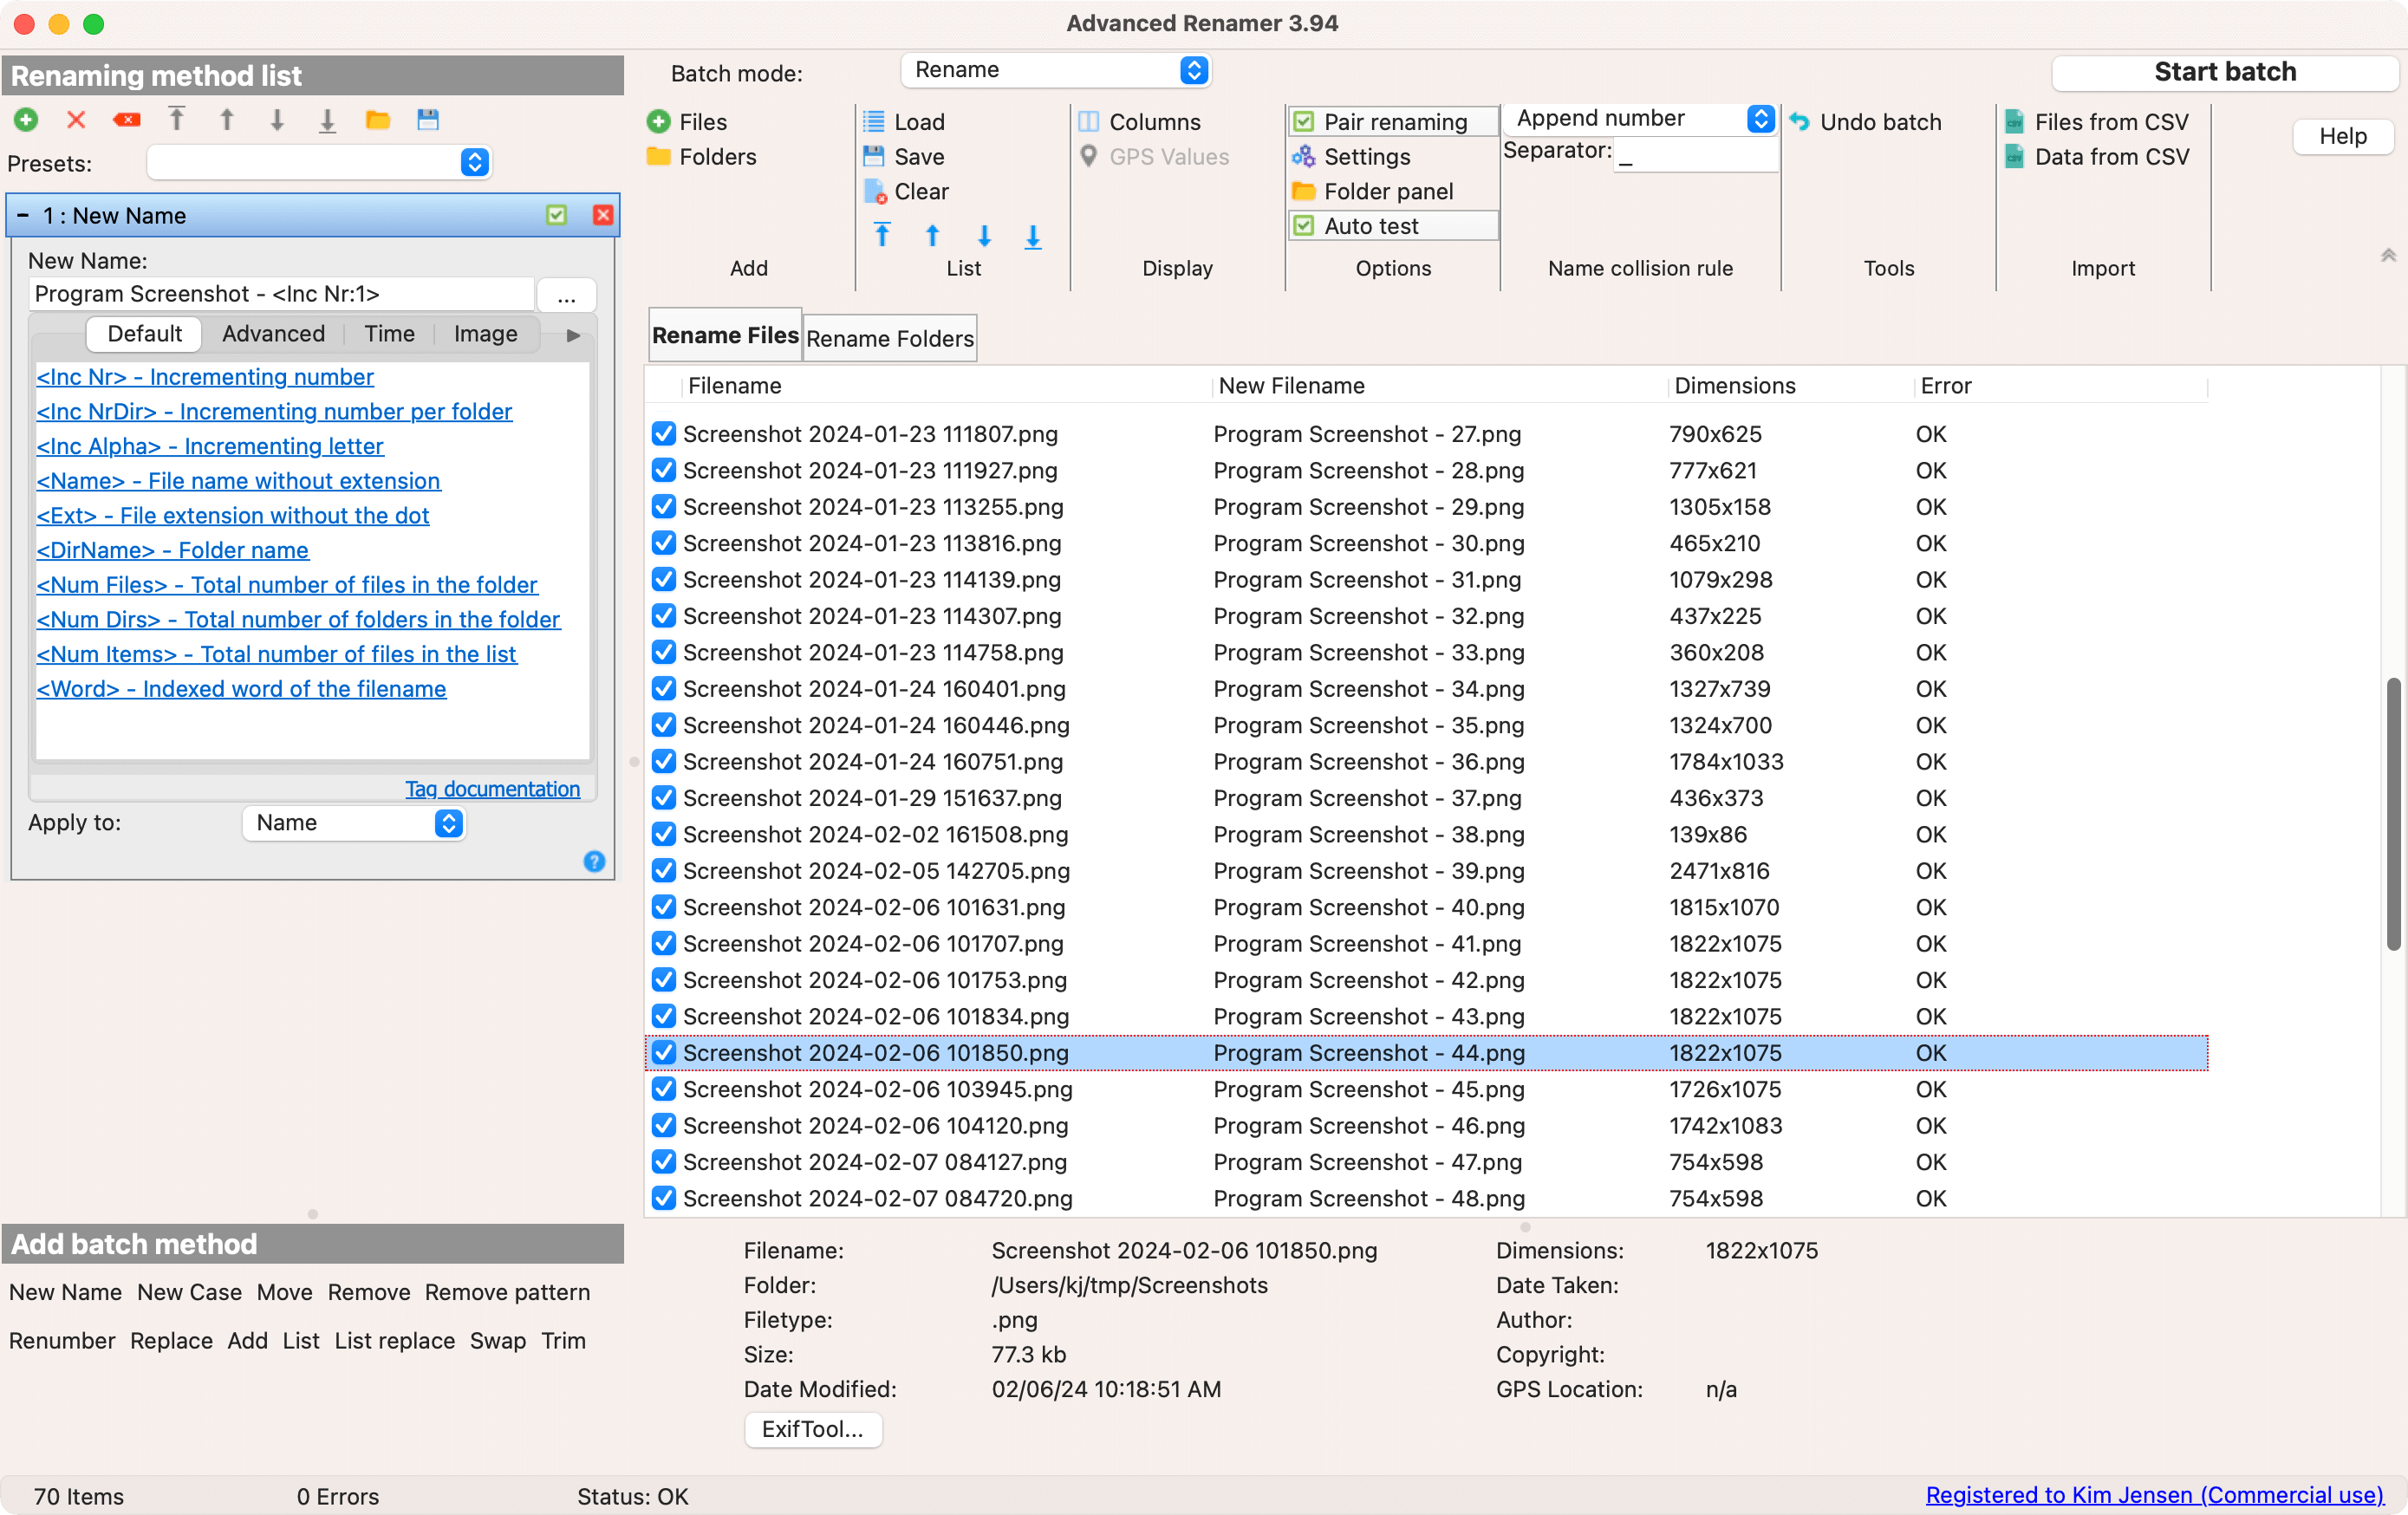This screenshot has height=1515, width=2408.
Task: Switch to the Rename Folders tab
Action: 889,338
